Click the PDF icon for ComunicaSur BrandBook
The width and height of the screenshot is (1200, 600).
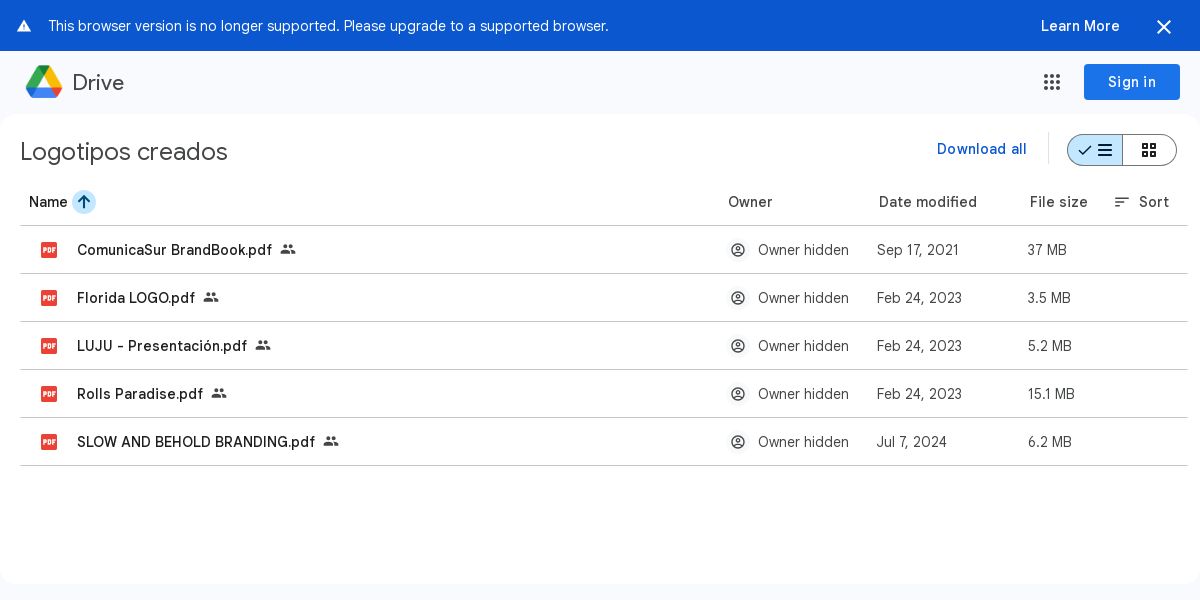[x=49, y=250]
